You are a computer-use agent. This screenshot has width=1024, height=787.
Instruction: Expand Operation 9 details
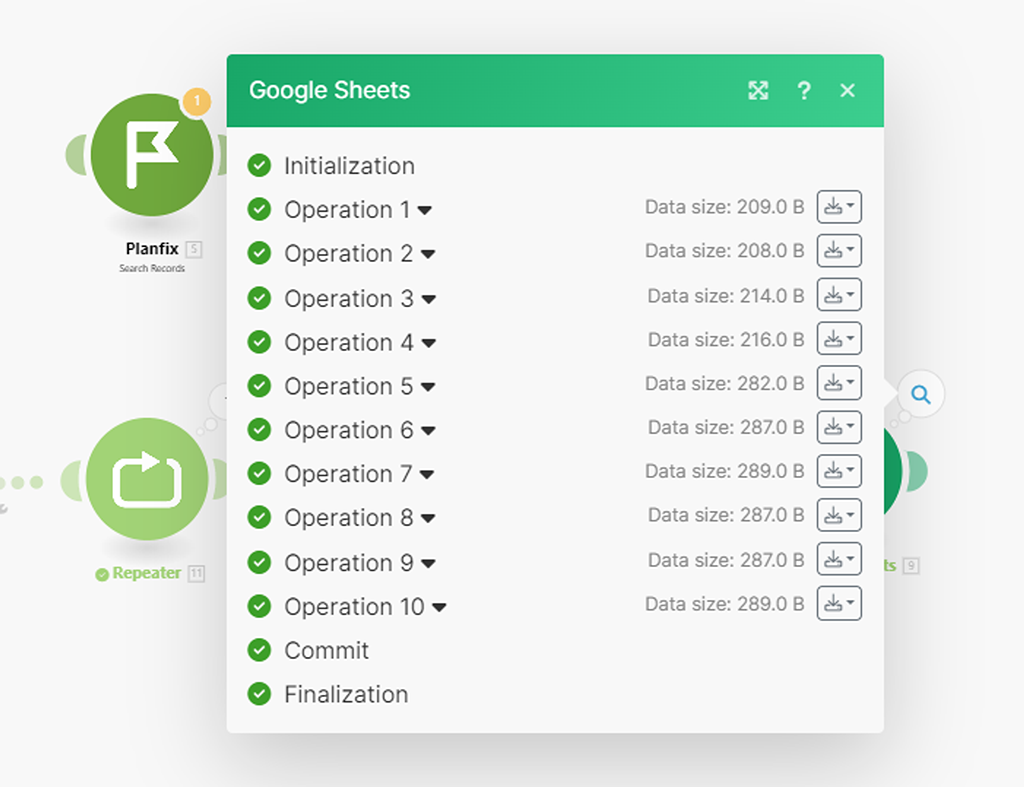tap(428, 563)
